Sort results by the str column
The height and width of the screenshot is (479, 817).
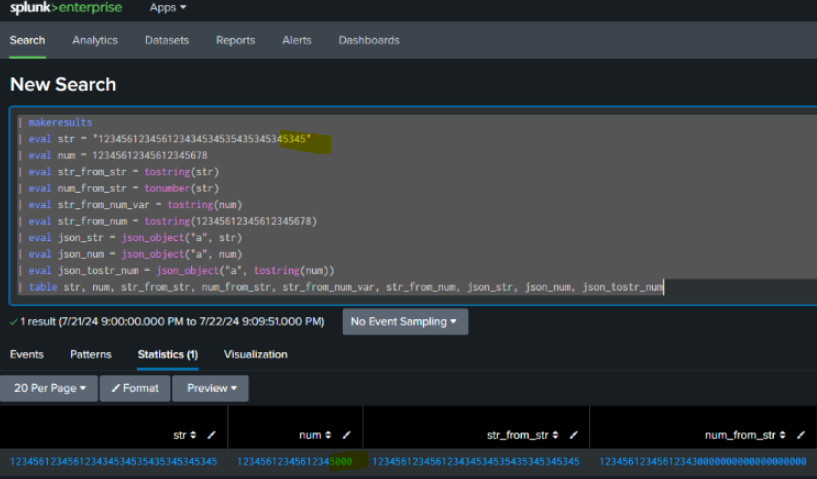[184, 435]
